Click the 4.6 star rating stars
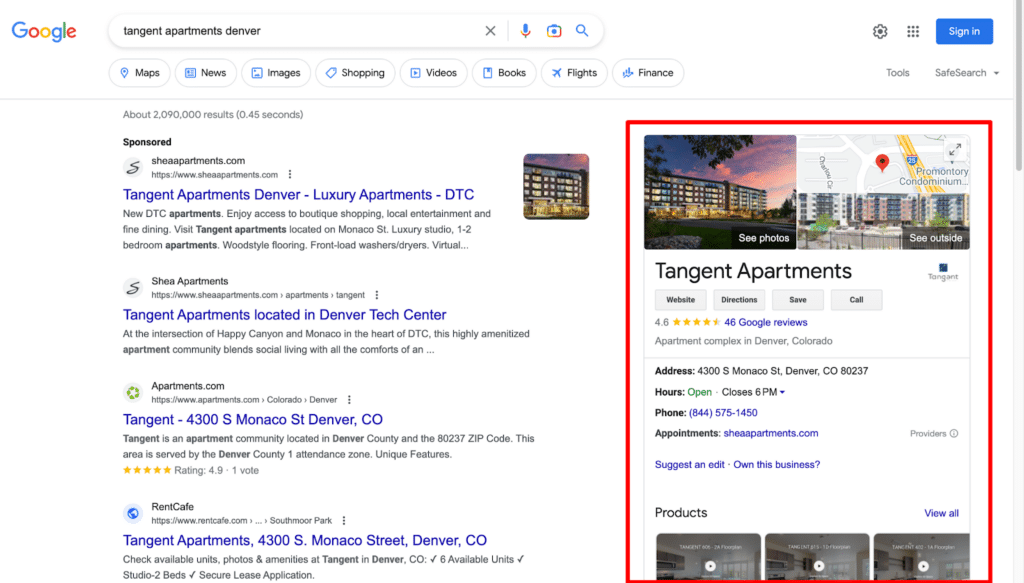The width and height of the screenshot is (1024, 583). click(696, 322)
